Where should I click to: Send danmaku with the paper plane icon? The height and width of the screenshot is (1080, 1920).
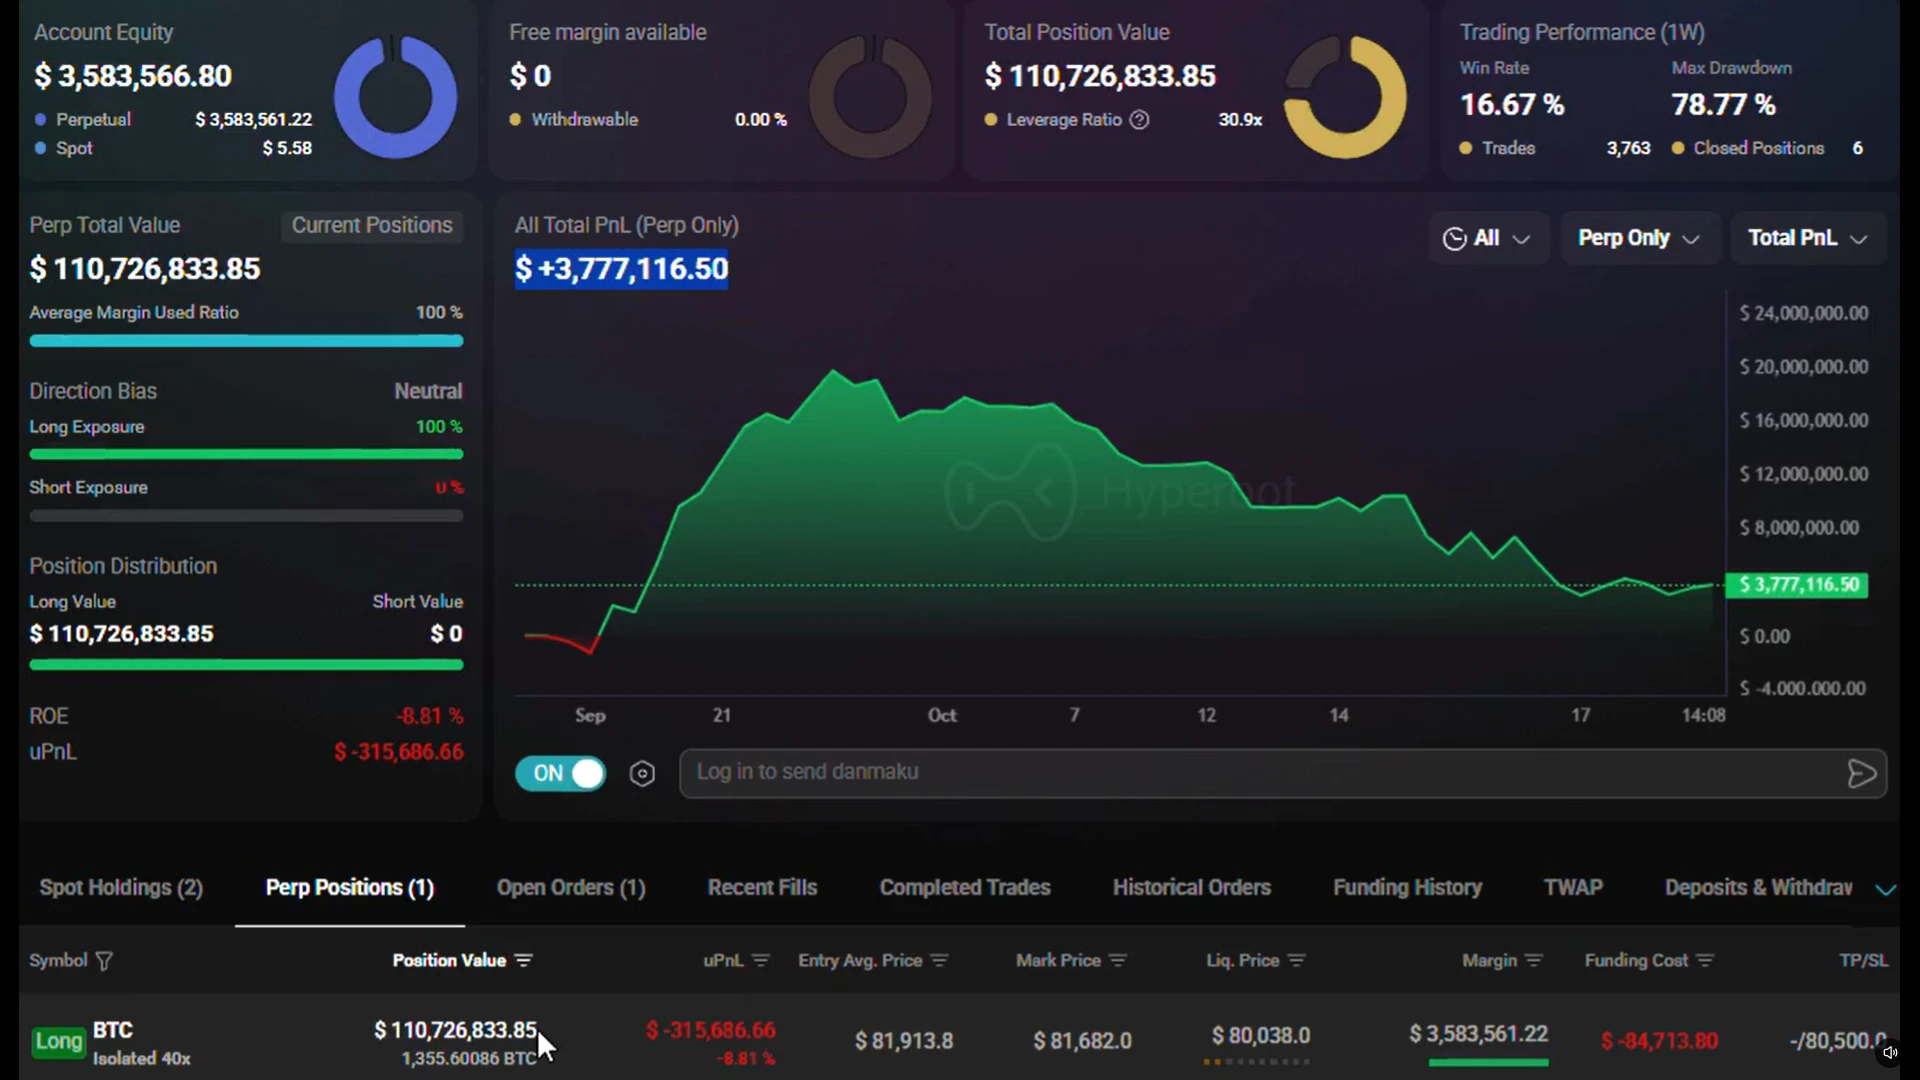point(1861,774)
